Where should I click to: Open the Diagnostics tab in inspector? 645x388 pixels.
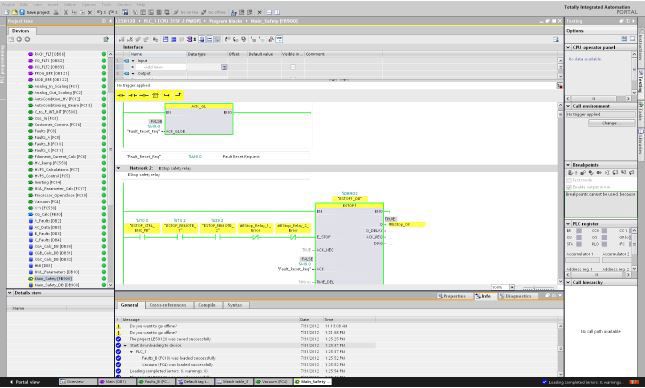(518, 296)
